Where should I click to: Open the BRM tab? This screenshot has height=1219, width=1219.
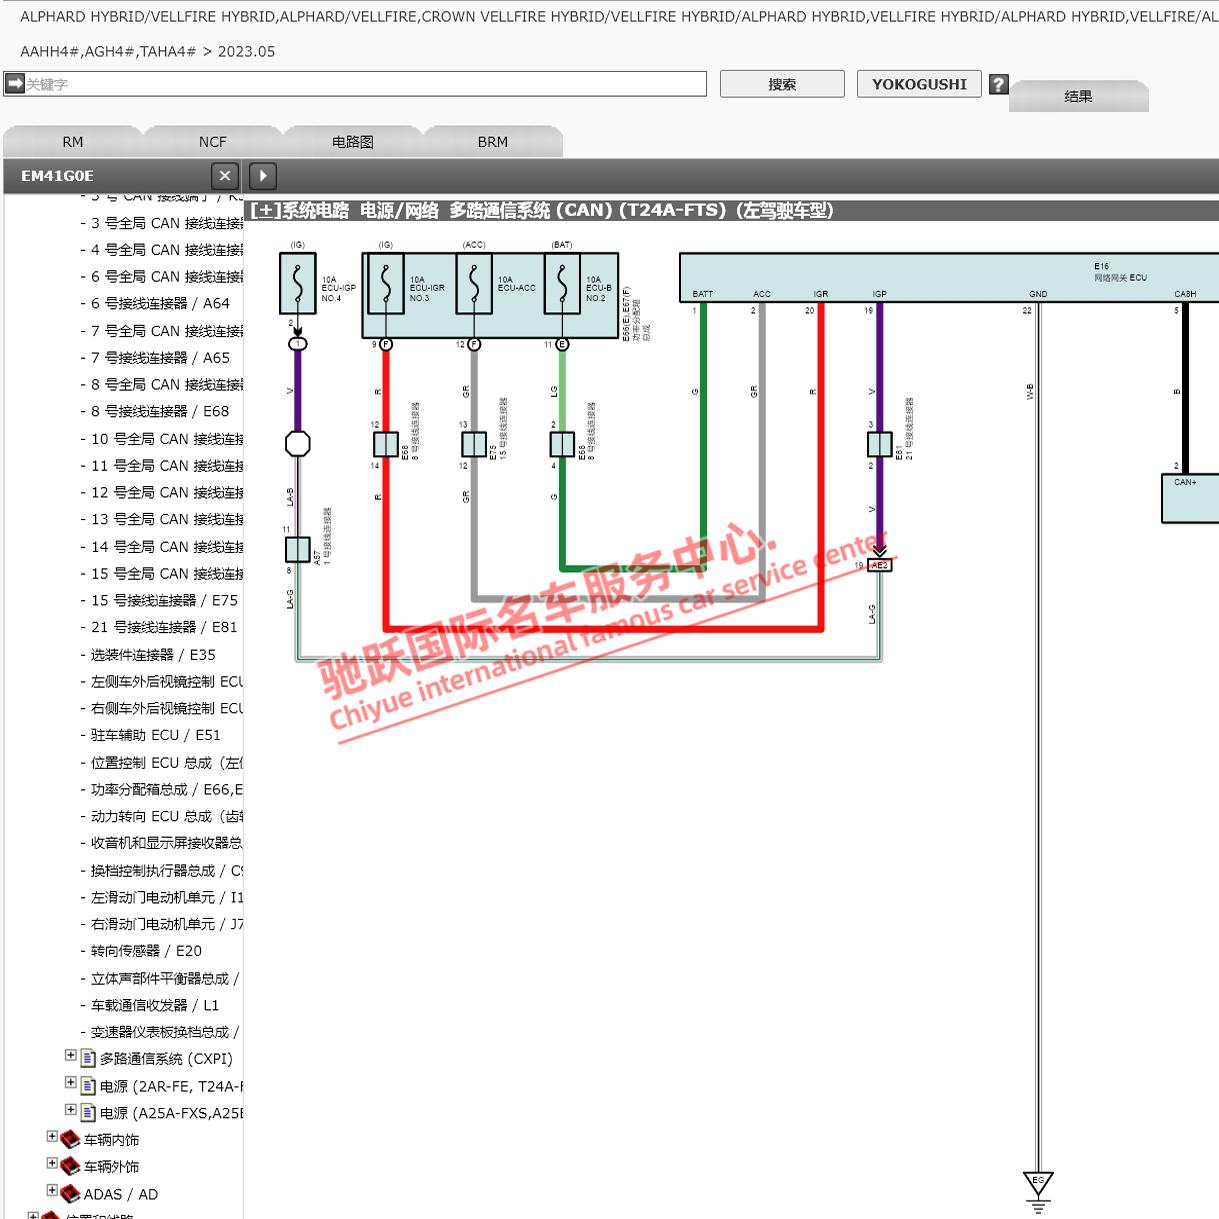493,142
